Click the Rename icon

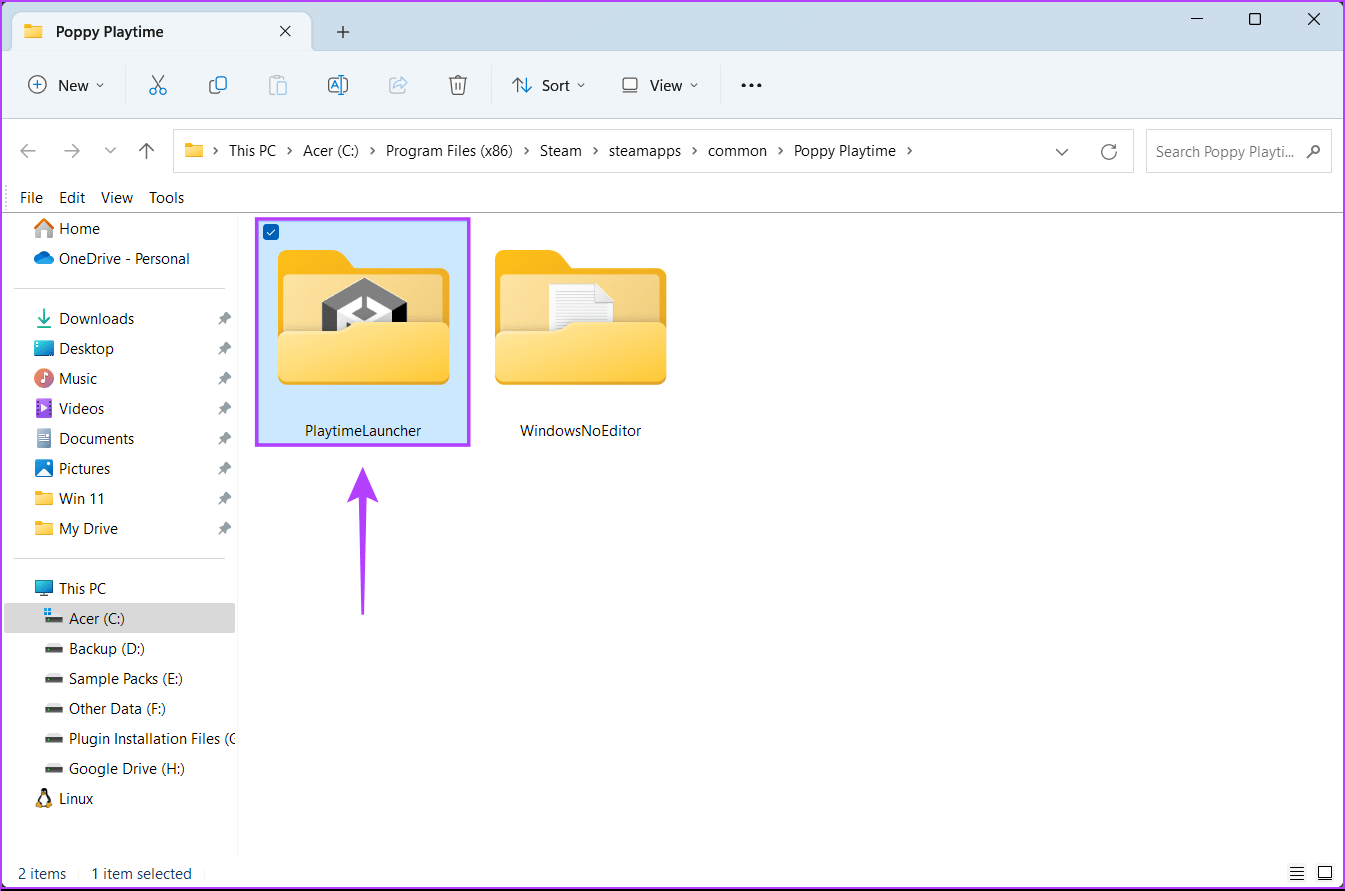[338, 85]
